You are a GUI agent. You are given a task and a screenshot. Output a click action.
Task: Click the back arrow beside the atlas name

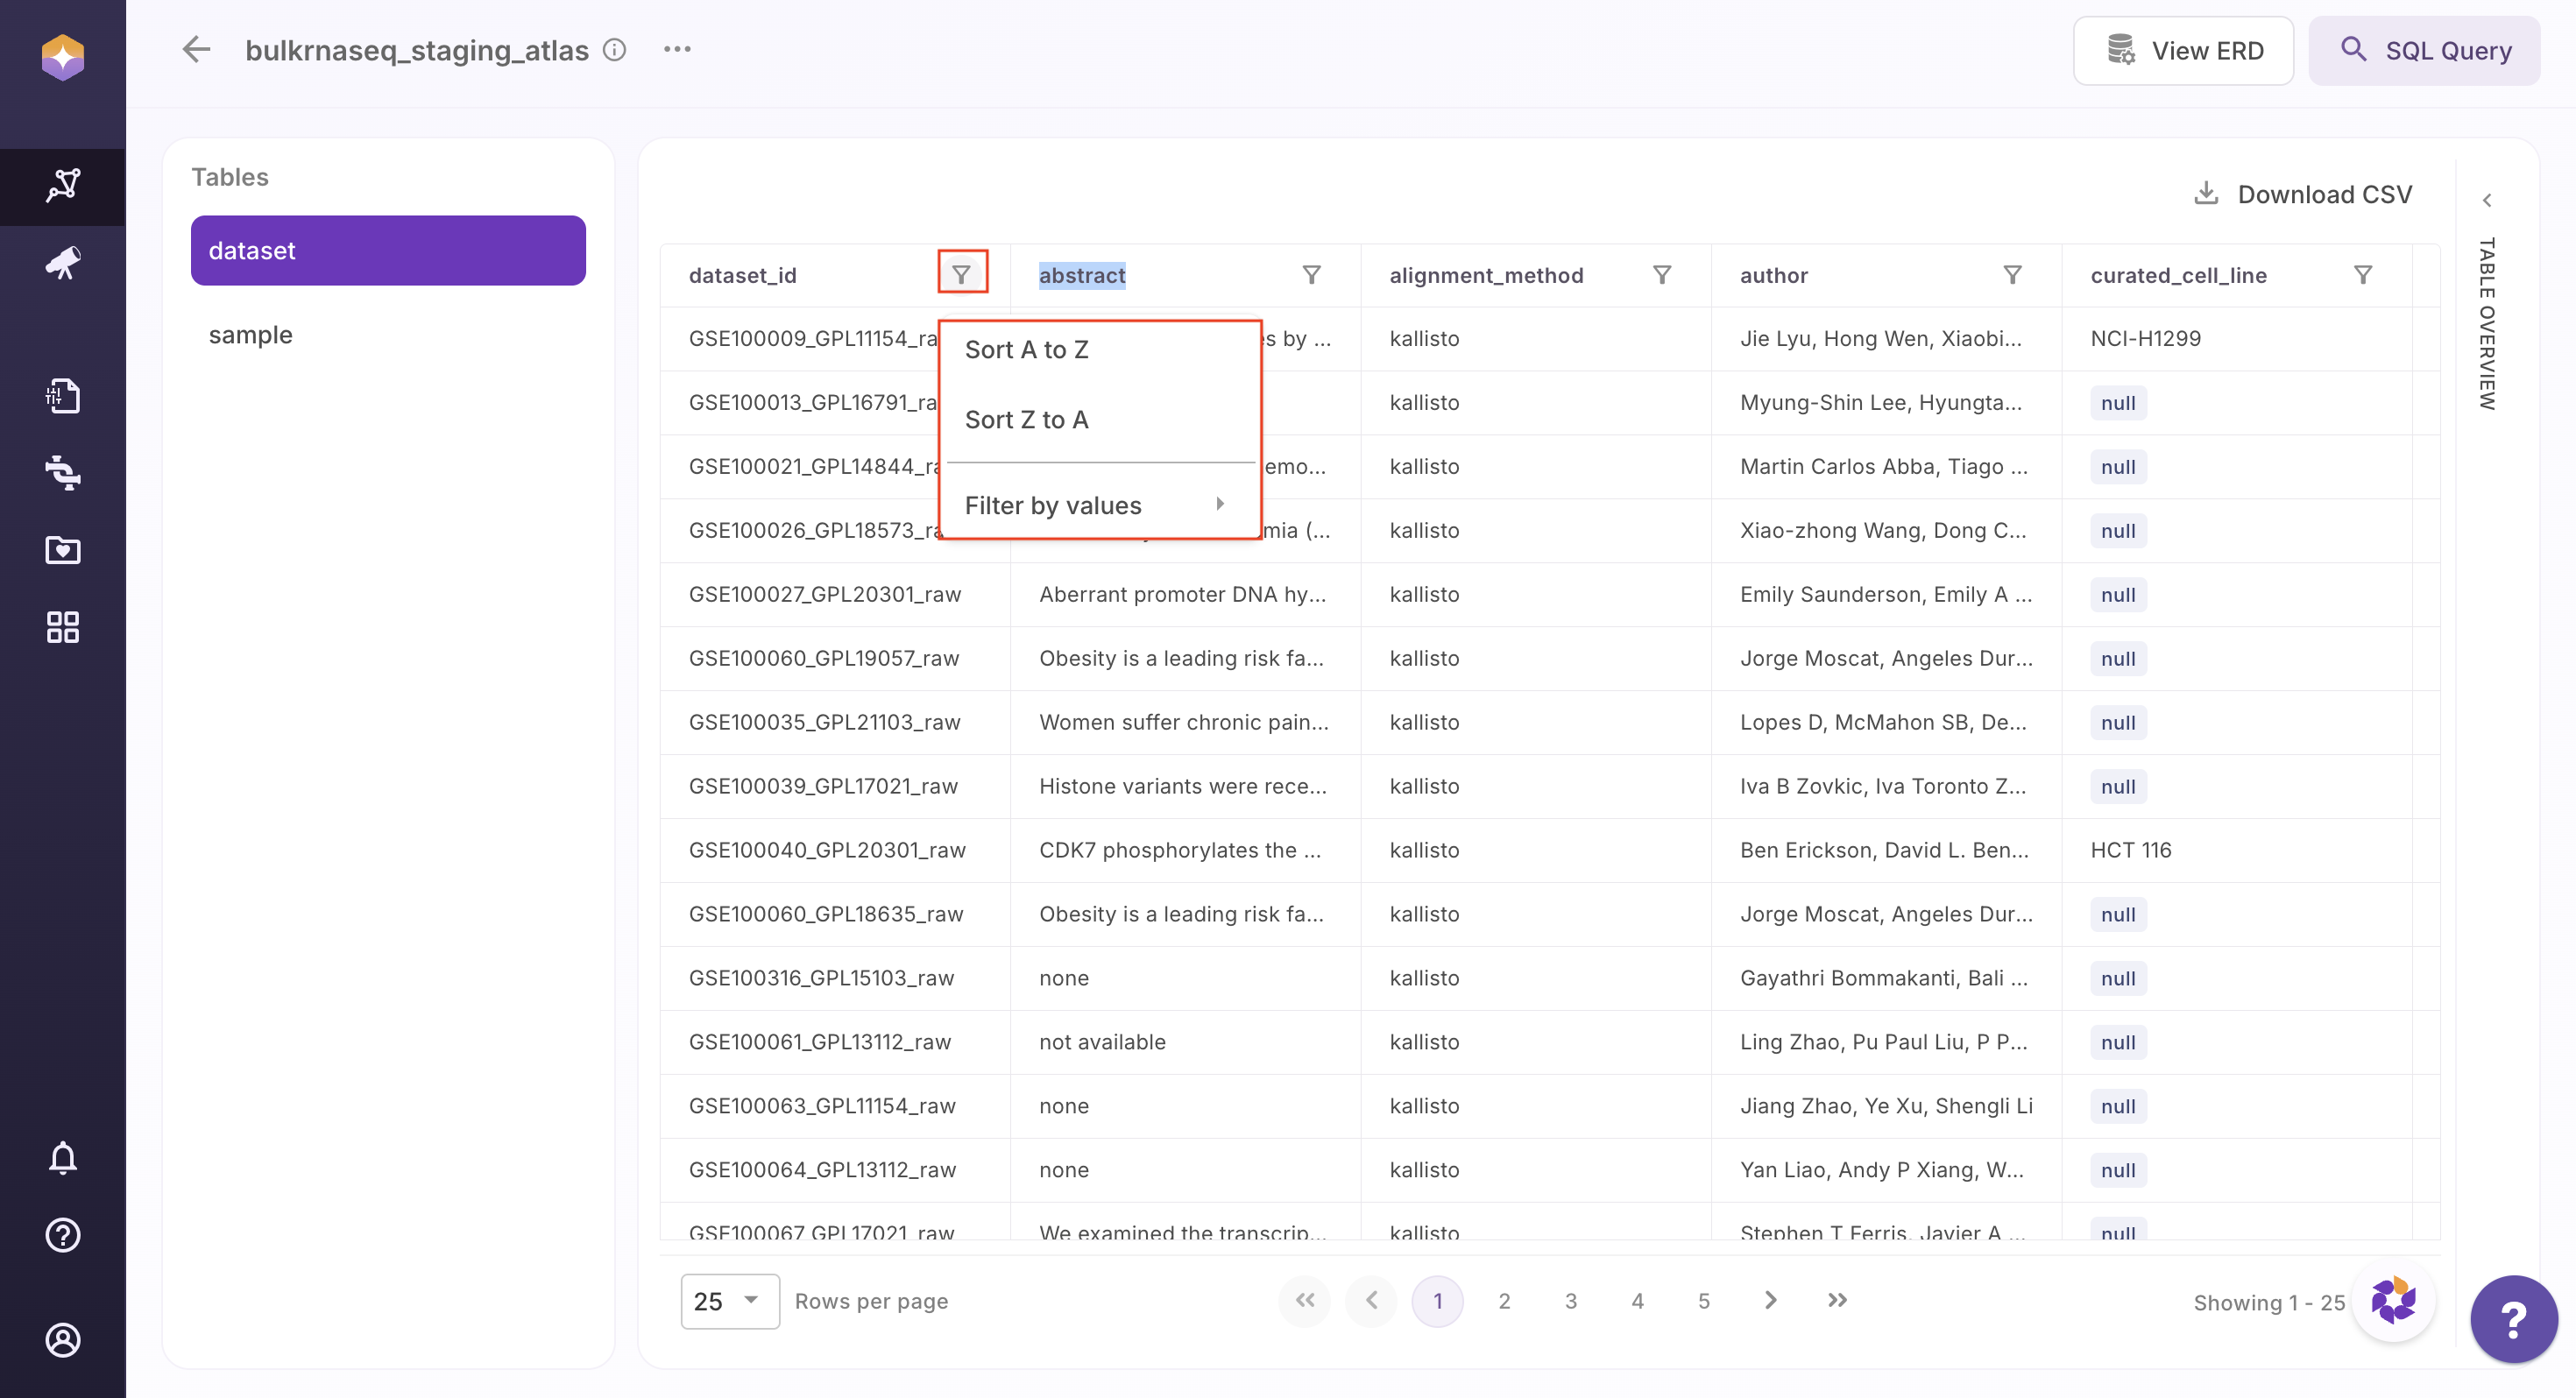click(196, 49)
